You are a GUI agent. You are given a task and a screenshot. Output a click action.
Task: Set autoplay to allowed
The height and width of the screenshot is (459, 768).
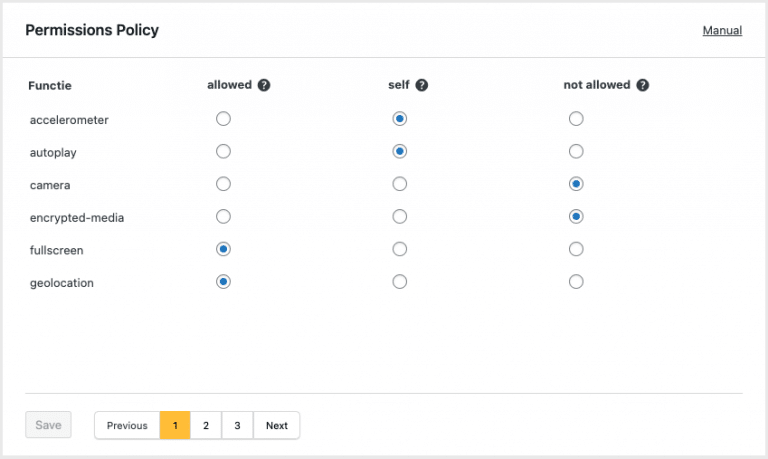pos(224,152)
